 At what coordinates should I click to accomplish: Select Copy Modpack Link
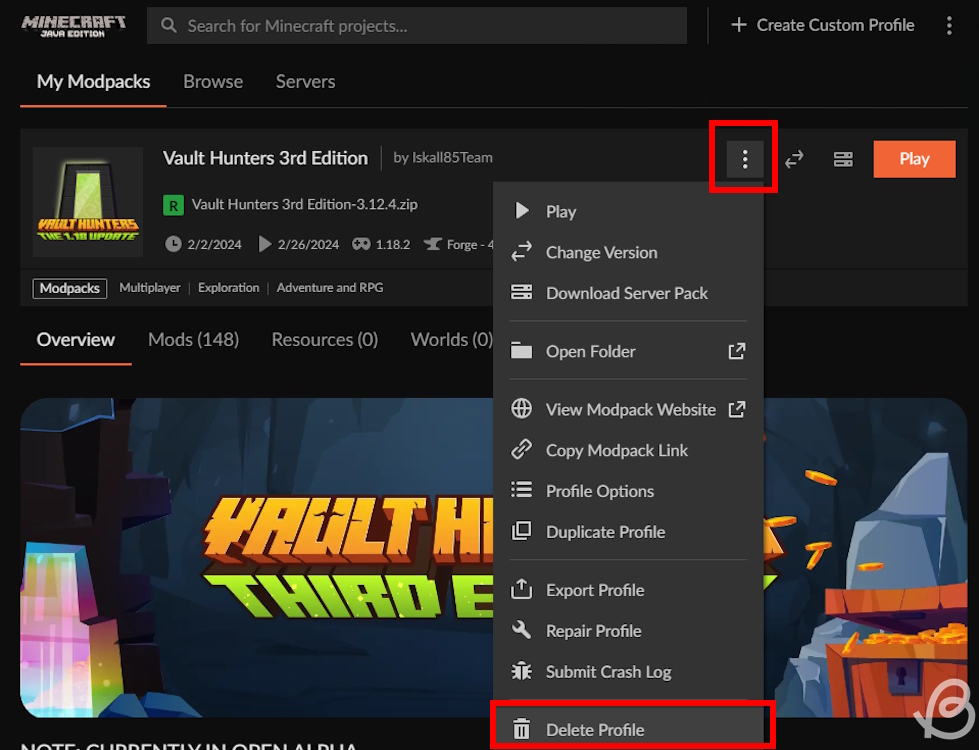[x=616, y=450]
